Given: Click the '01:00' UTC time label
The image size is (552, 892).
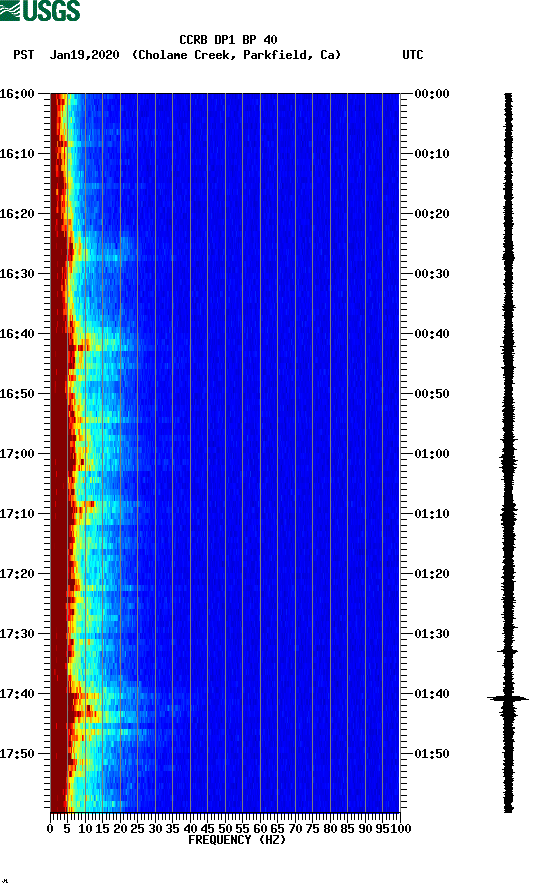Looking at the screenshot, I should point(432,454).
